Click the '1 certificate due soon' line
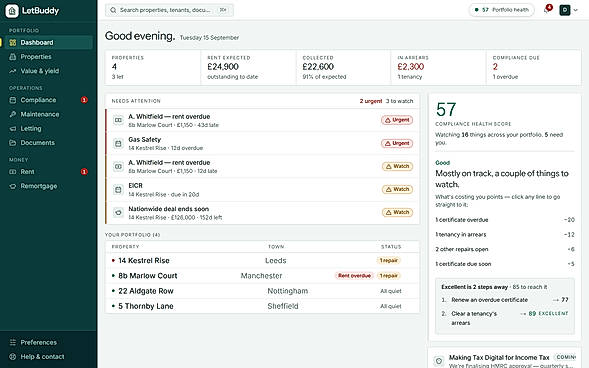 [505, 264]
